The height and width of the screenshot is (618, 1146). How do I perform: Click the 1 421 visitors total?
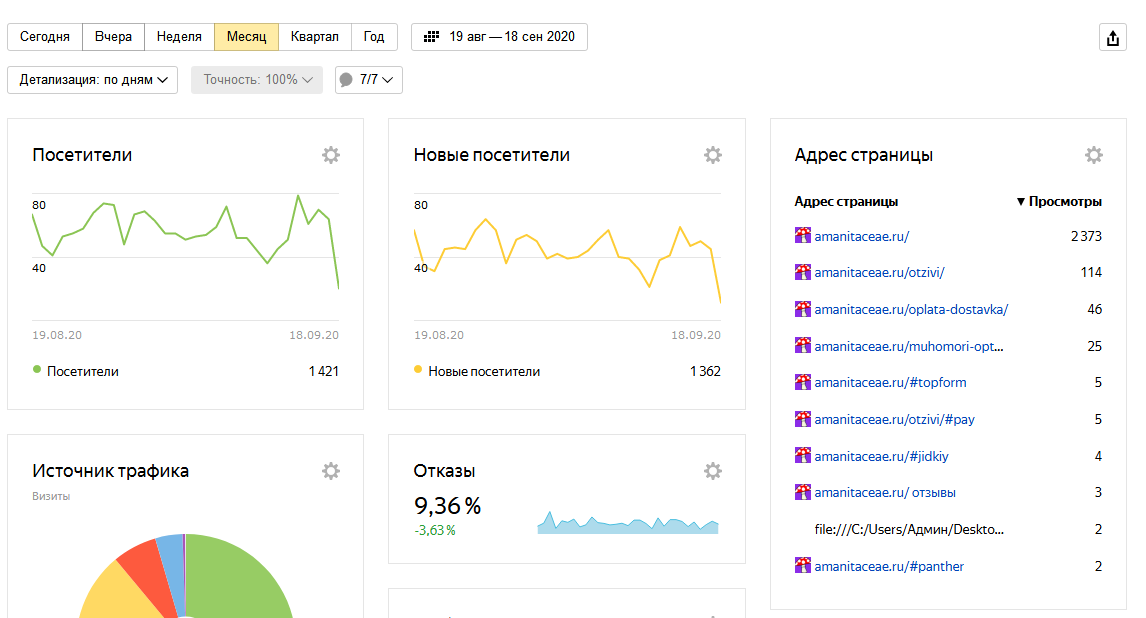(x=324, y=371)
